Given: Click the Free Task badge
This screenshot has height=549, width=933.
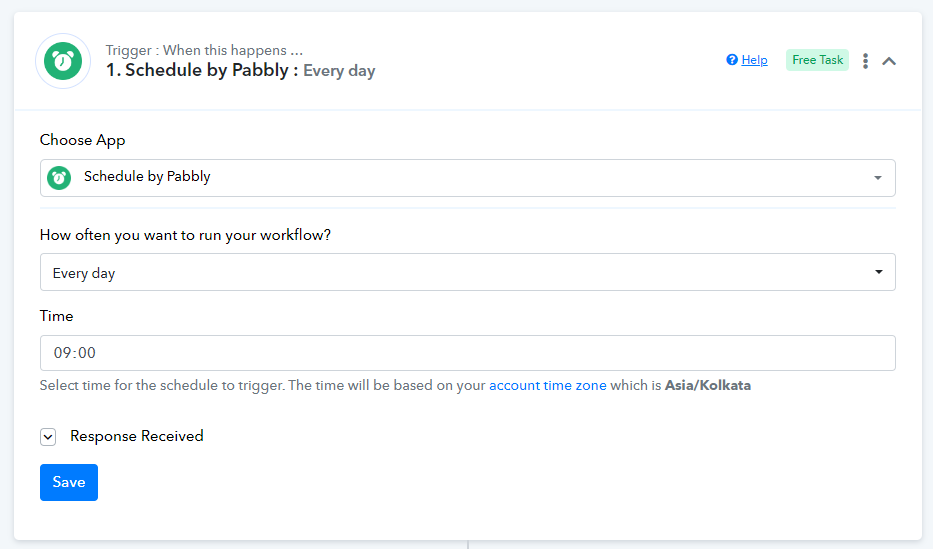Looking at the screenshot, I should 817,60.
